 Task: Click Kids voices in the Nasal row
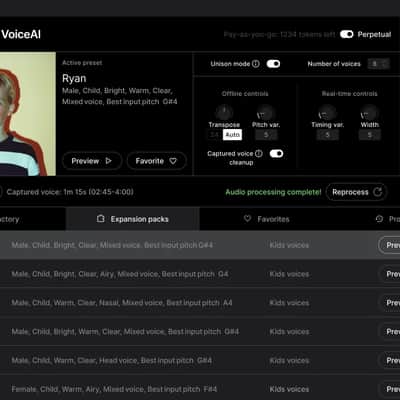tap(289, 303)
